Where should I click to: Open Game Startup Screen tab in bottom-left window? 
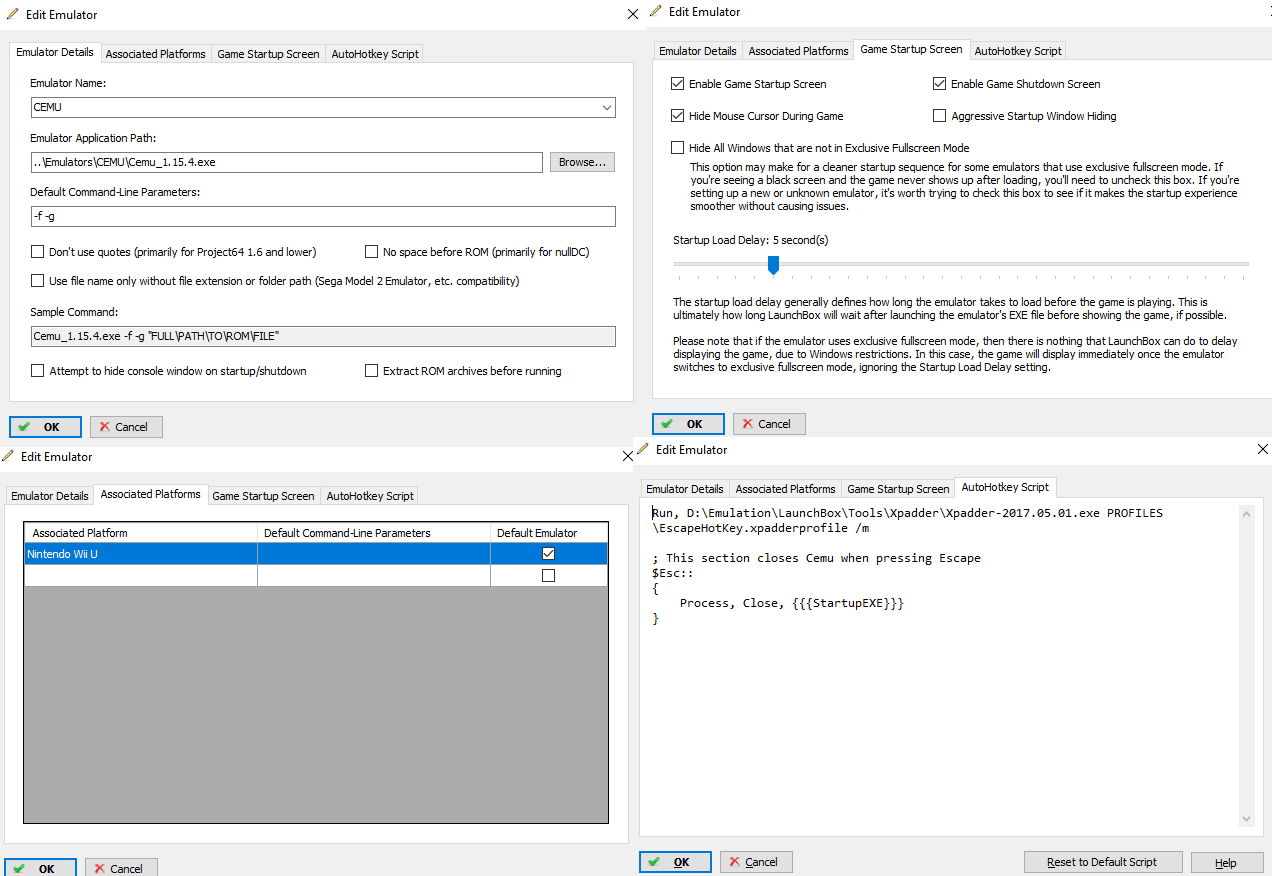coord(263,496)
